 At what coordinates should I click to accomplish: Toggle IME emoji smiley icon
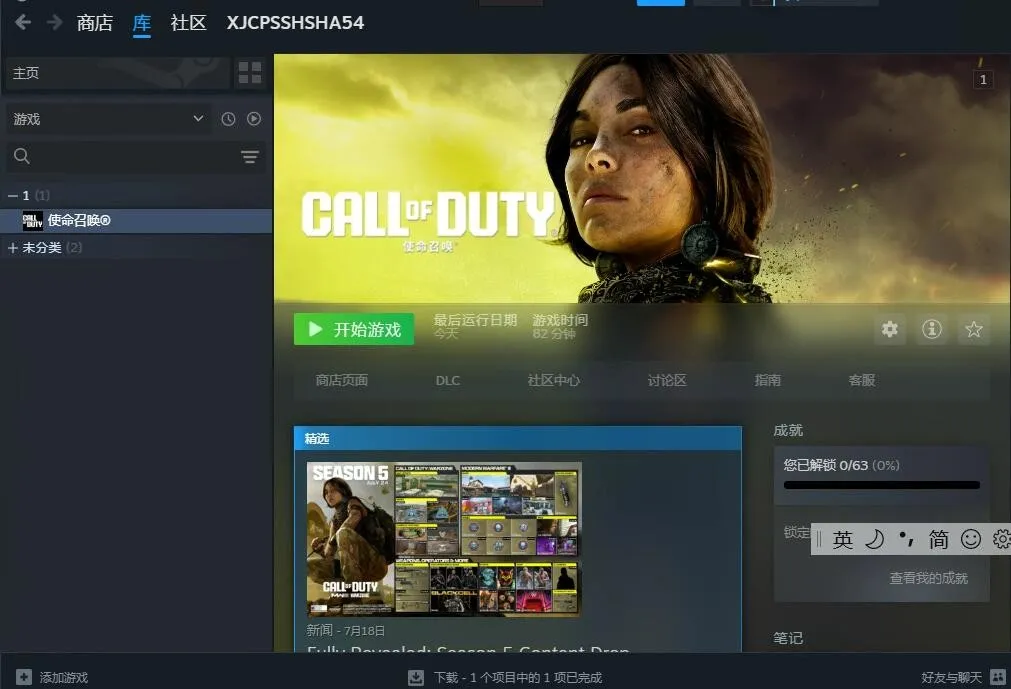tap(970, 540)
